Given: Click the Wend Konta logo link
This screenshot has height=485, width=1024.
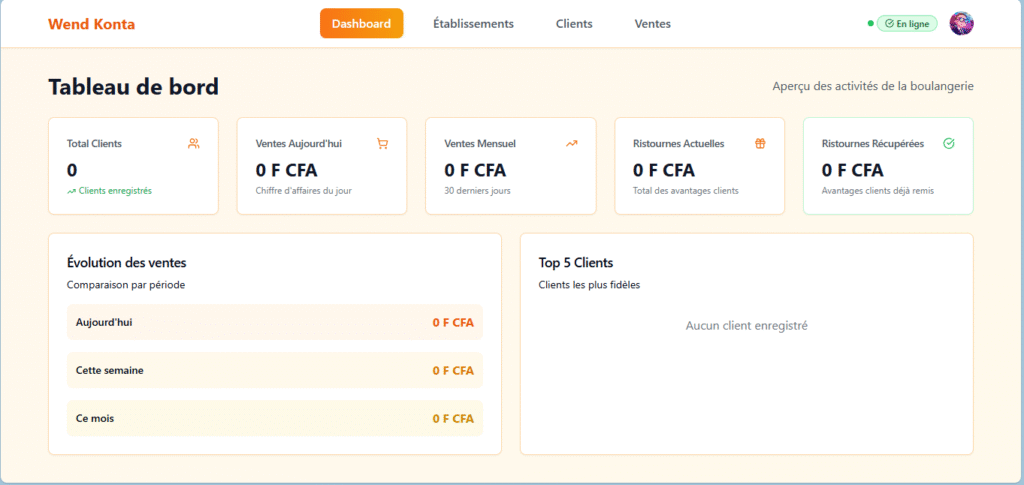Looking at the screenshot, I should point(91,24).
